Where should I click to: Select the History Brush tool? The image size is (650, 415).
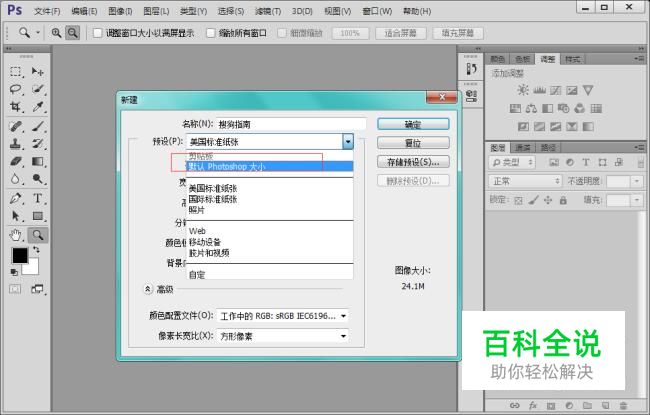(38, 143)
